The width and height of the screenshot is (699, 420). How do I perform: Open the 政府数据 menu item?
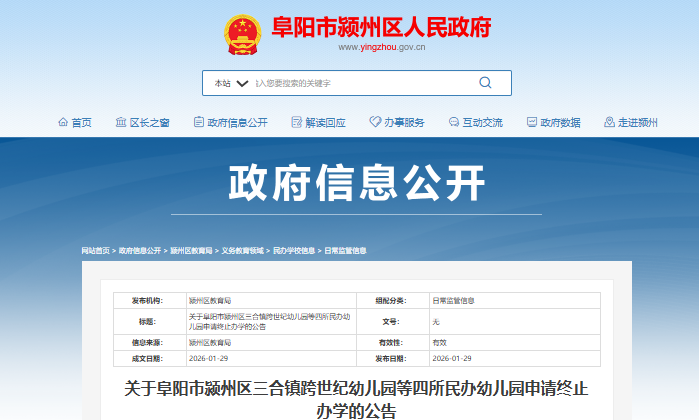pos(560,123)
